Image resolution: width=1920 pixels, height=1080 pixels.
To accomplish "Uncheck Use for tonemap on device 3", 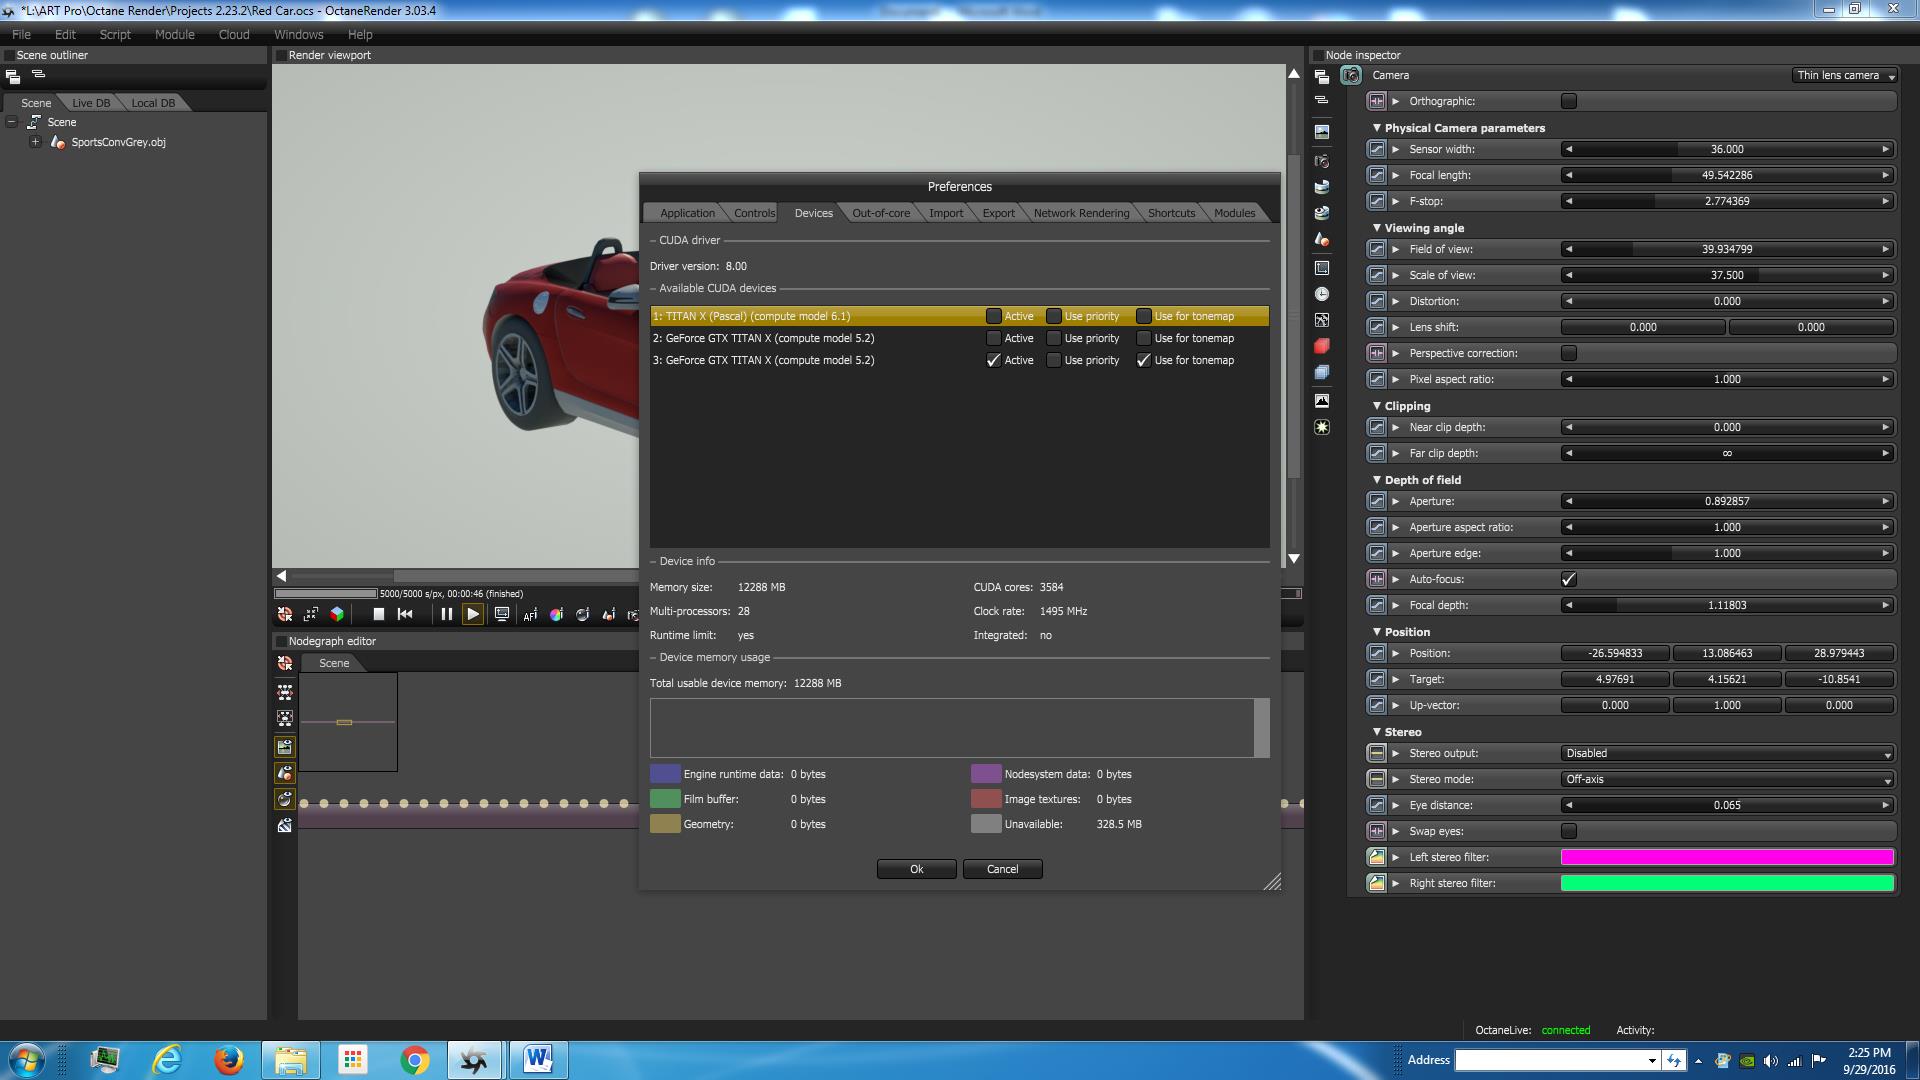I will point(1143,360).
